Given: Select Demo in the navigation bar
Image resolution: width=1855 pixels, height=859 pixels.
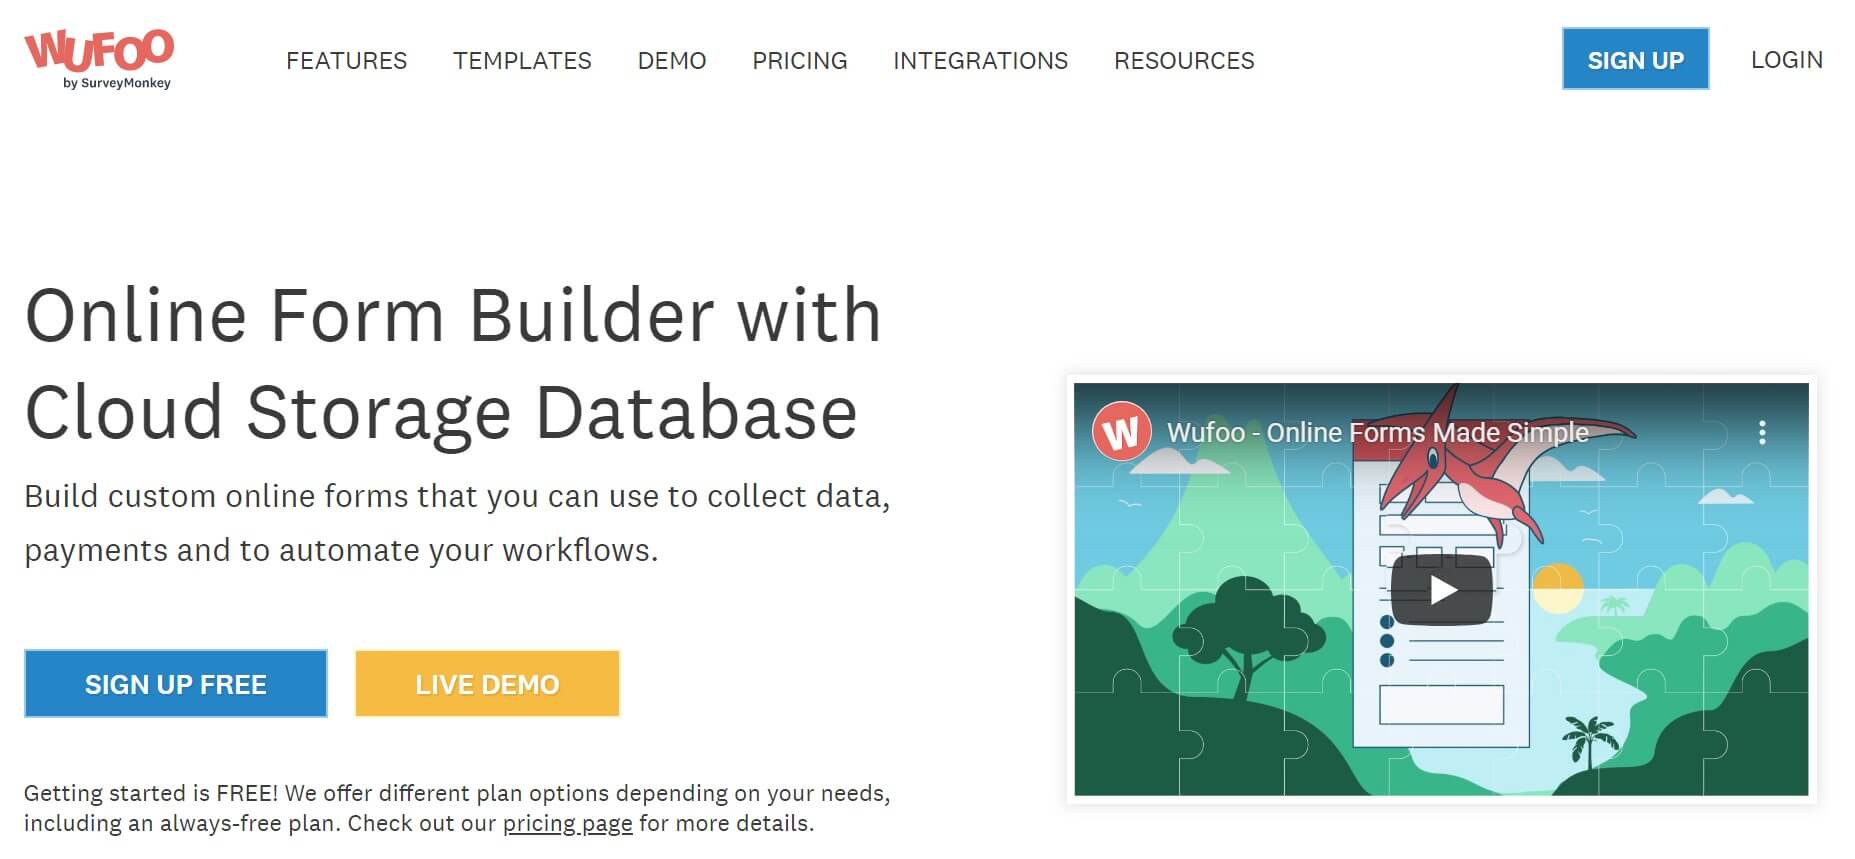Looking at the screenshot, I should 671,61.
